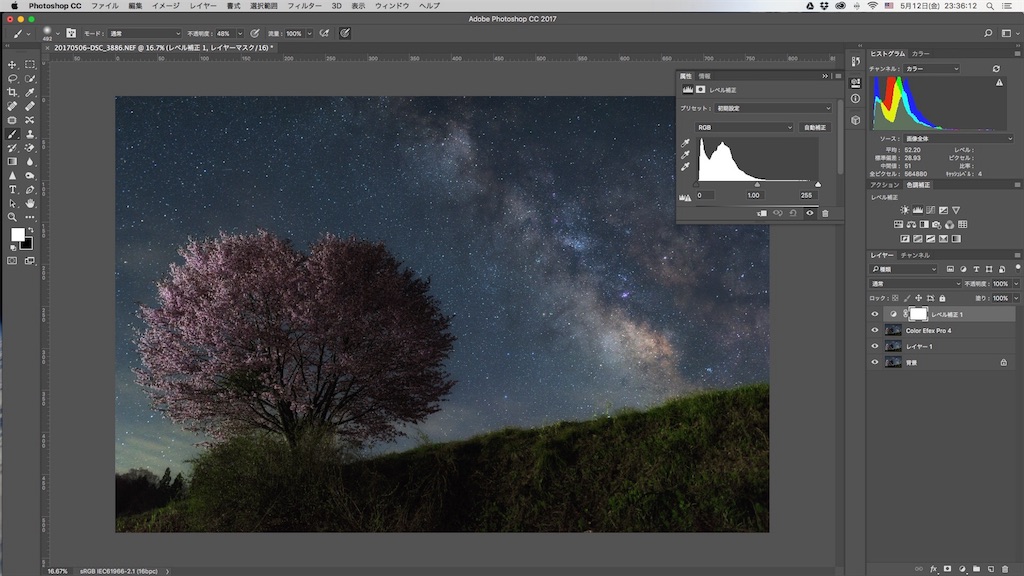Select the Quick Selection tool
This screenshot has height=576, width=1024.
[30, 78]
